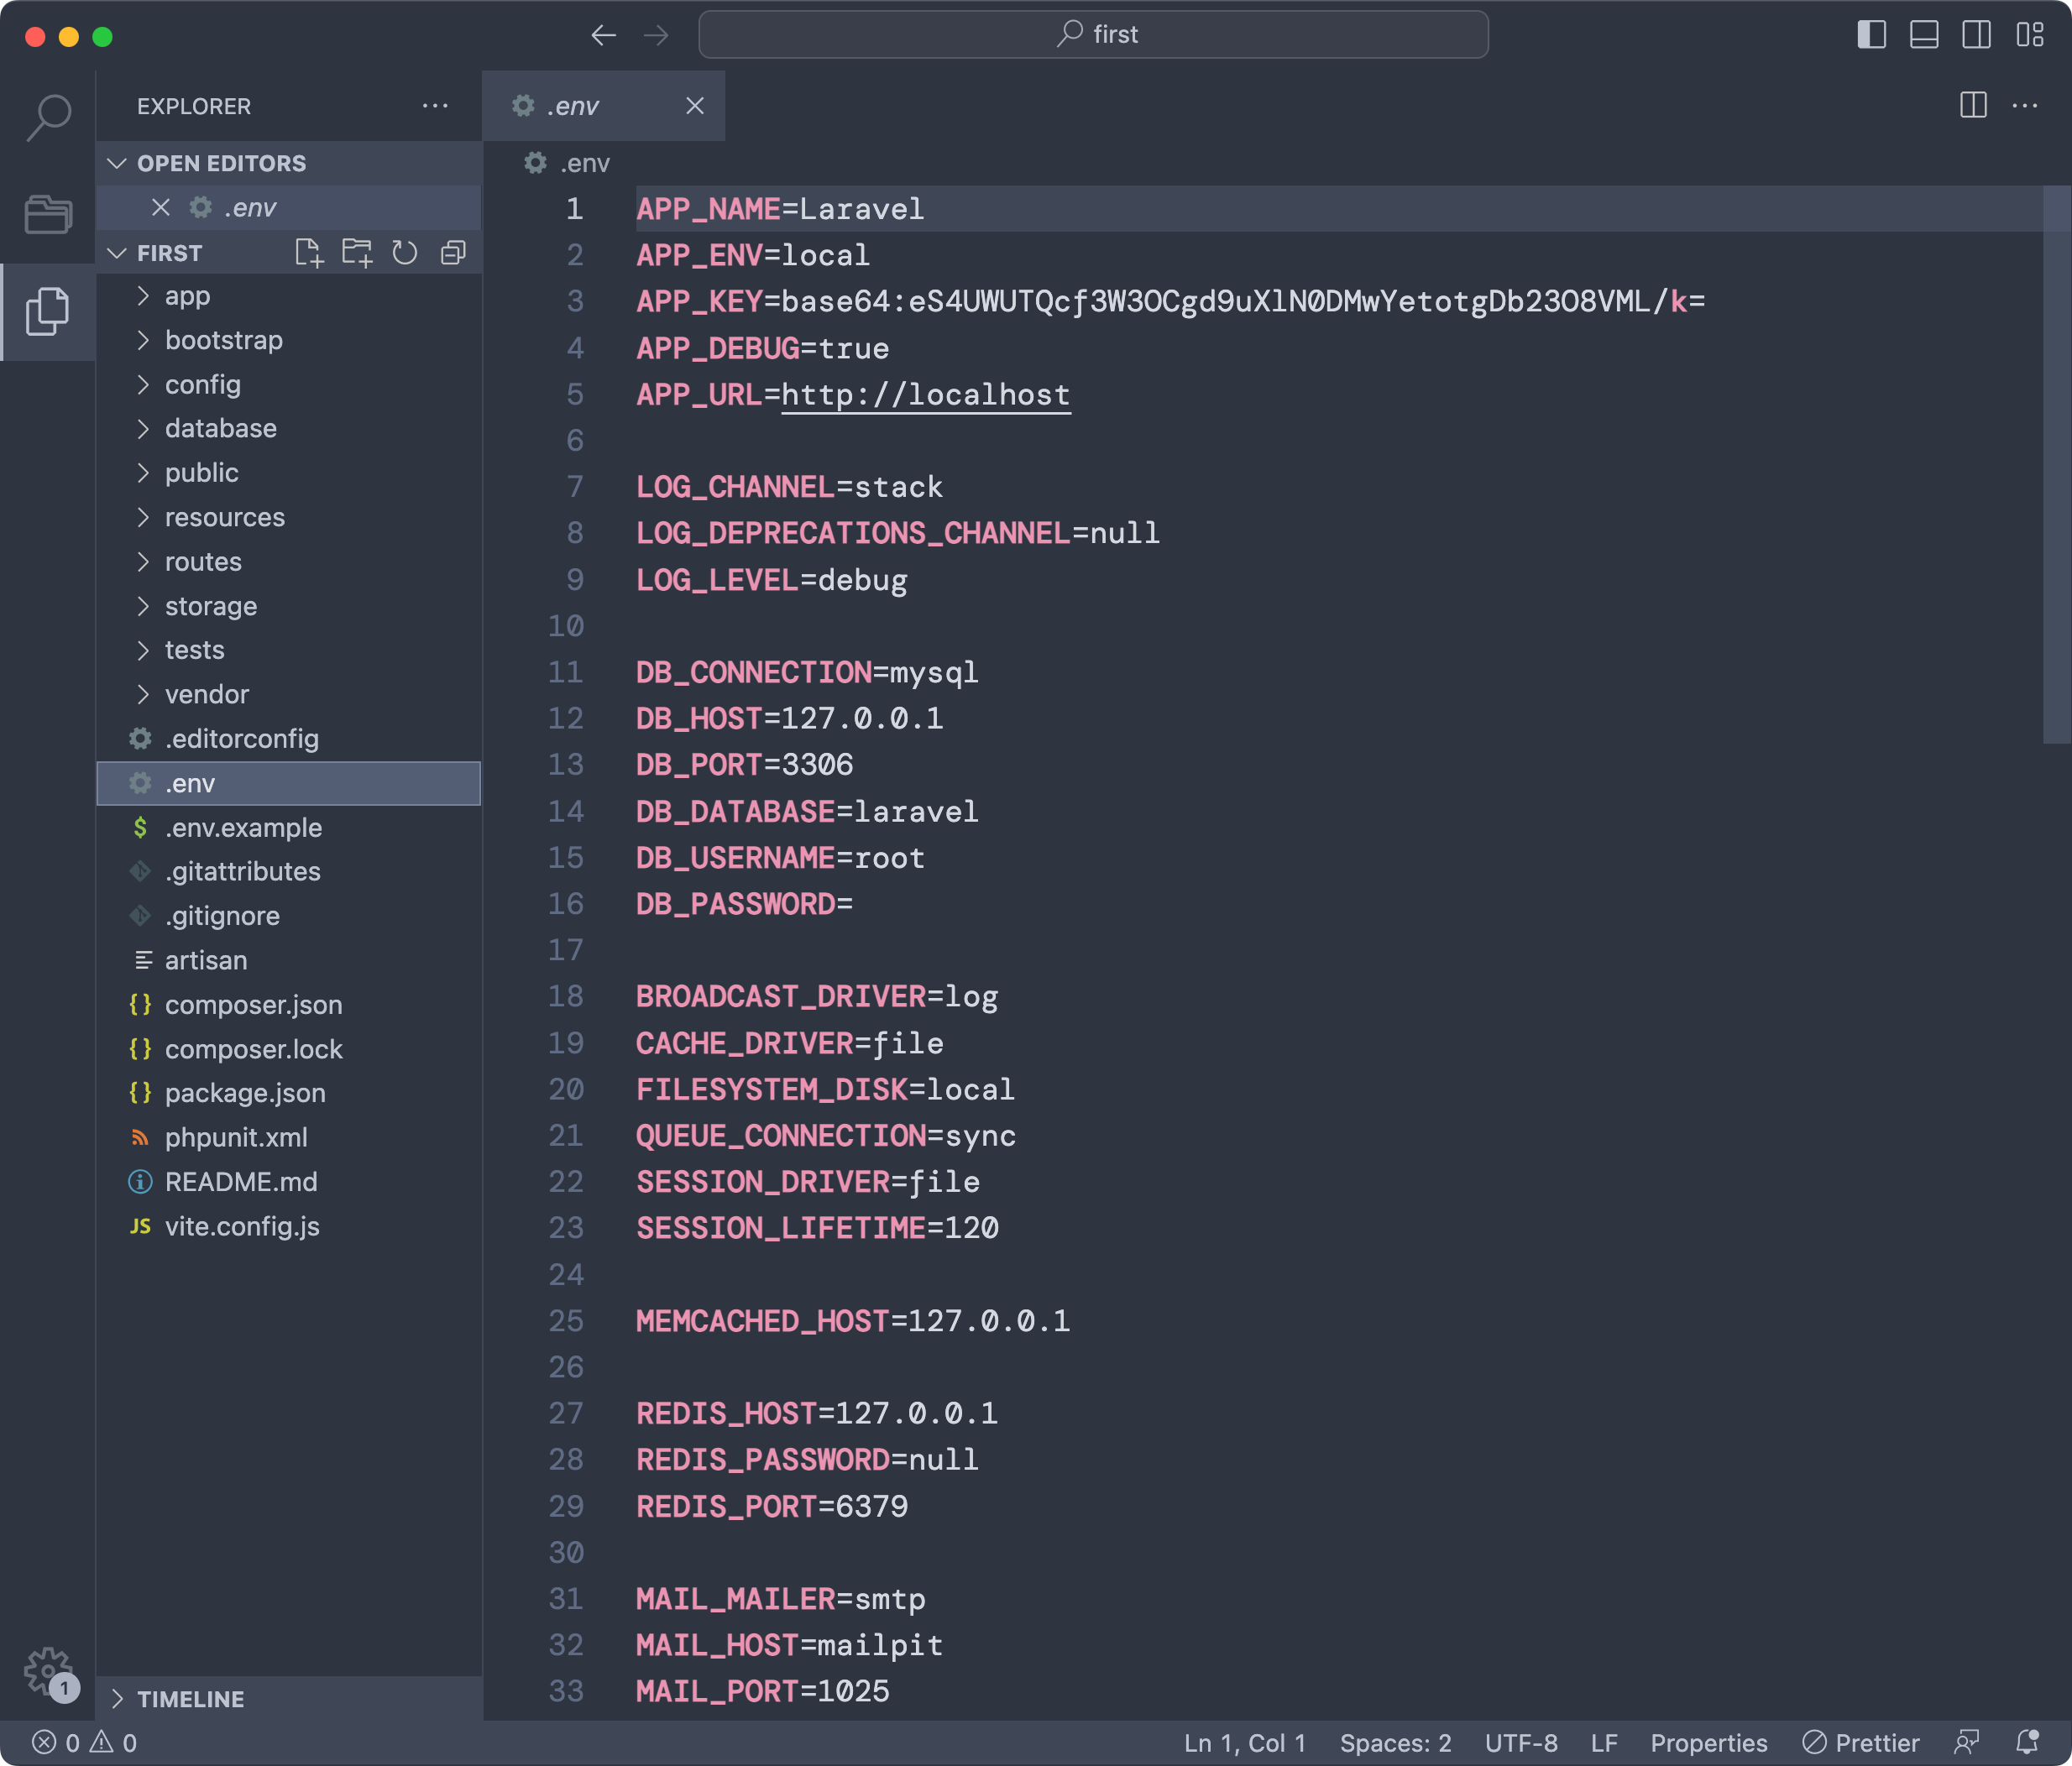Open the notifications bell in status bar
This screenshot has height=1766, width=2072.
tap(2027, 1743)
